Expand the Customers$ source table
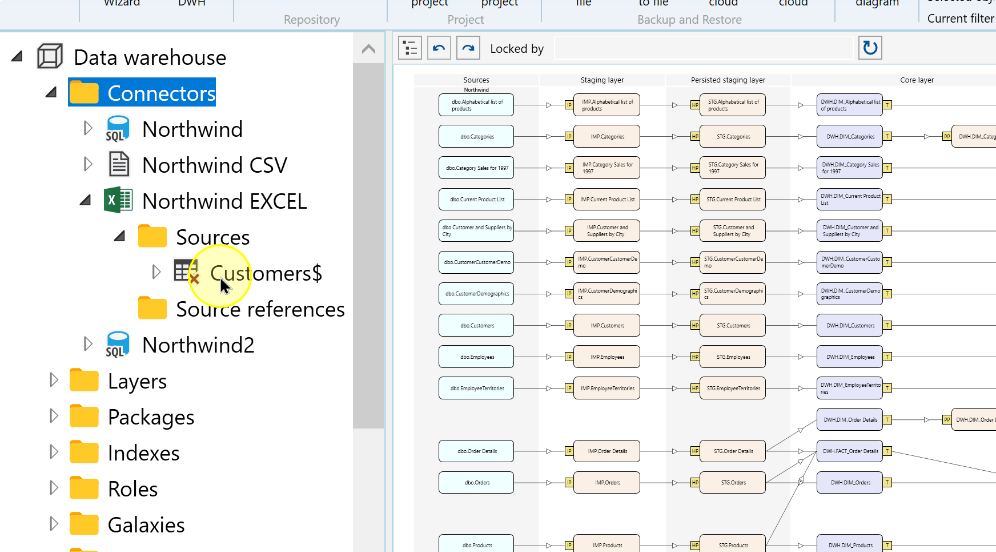 156,272
